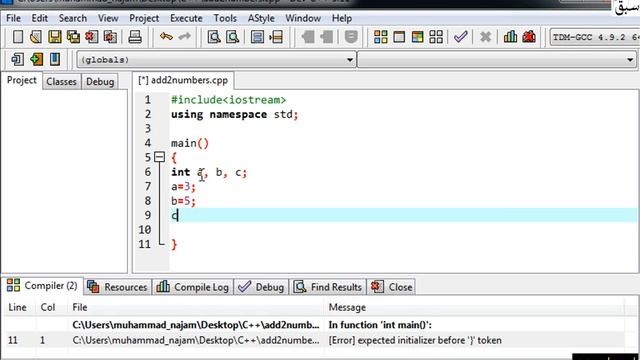This screenshot has height=360, width=640.
Task: Click the Line column header
Action: (x=18, y=307)
